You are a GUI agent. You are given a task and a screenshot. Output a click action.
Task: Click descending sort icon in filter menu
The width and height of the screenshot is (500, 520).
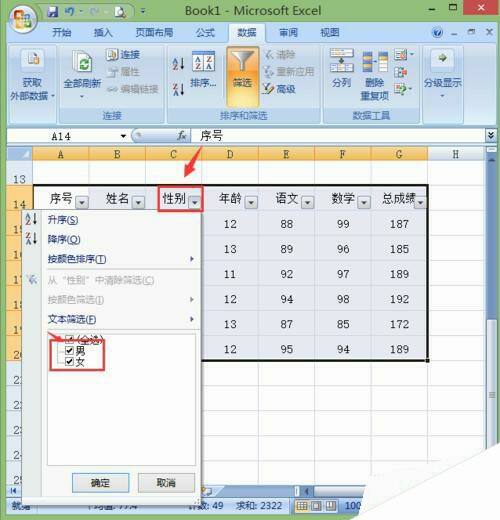(x=31, y=238)
